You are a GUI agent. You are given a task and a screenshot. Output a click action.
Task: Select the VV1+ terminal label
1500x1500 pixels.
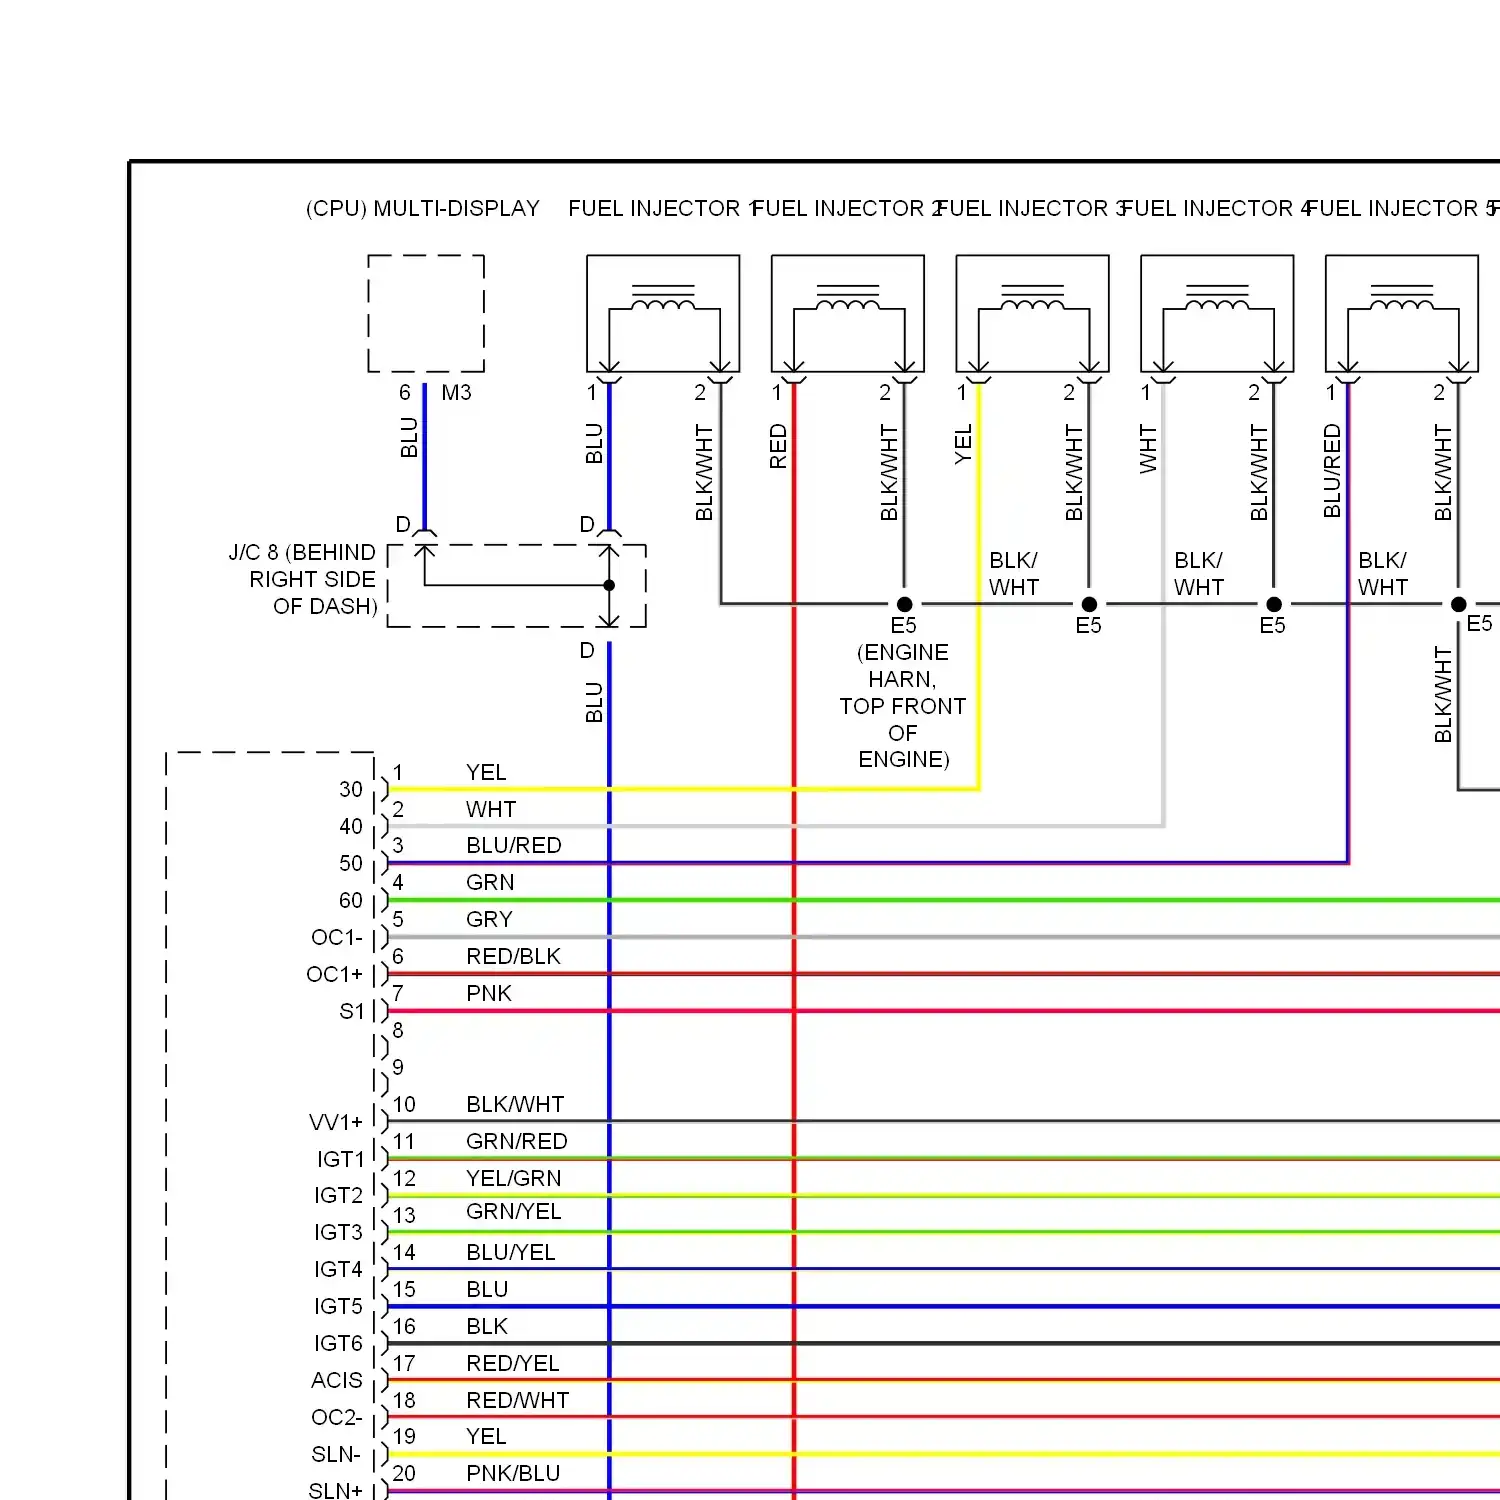coord(336,1122)
